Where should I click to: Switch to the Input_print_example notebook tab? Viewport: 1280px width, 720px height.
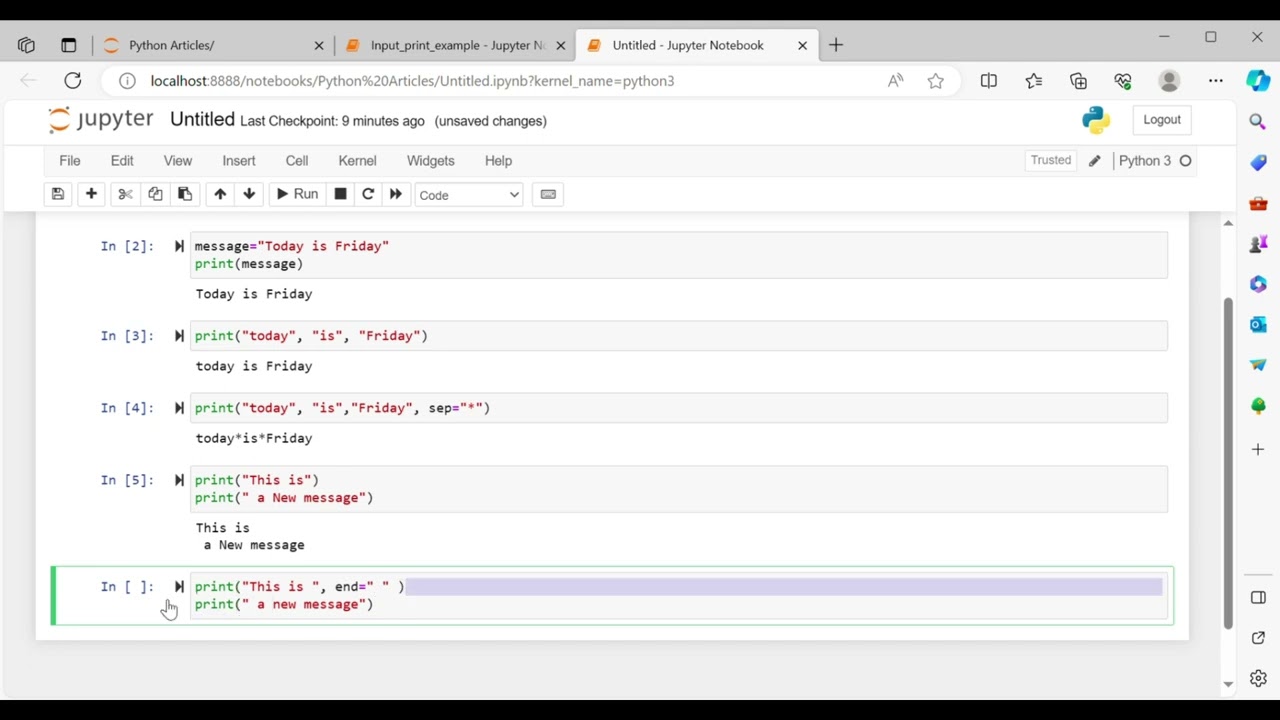pos(454,45)
